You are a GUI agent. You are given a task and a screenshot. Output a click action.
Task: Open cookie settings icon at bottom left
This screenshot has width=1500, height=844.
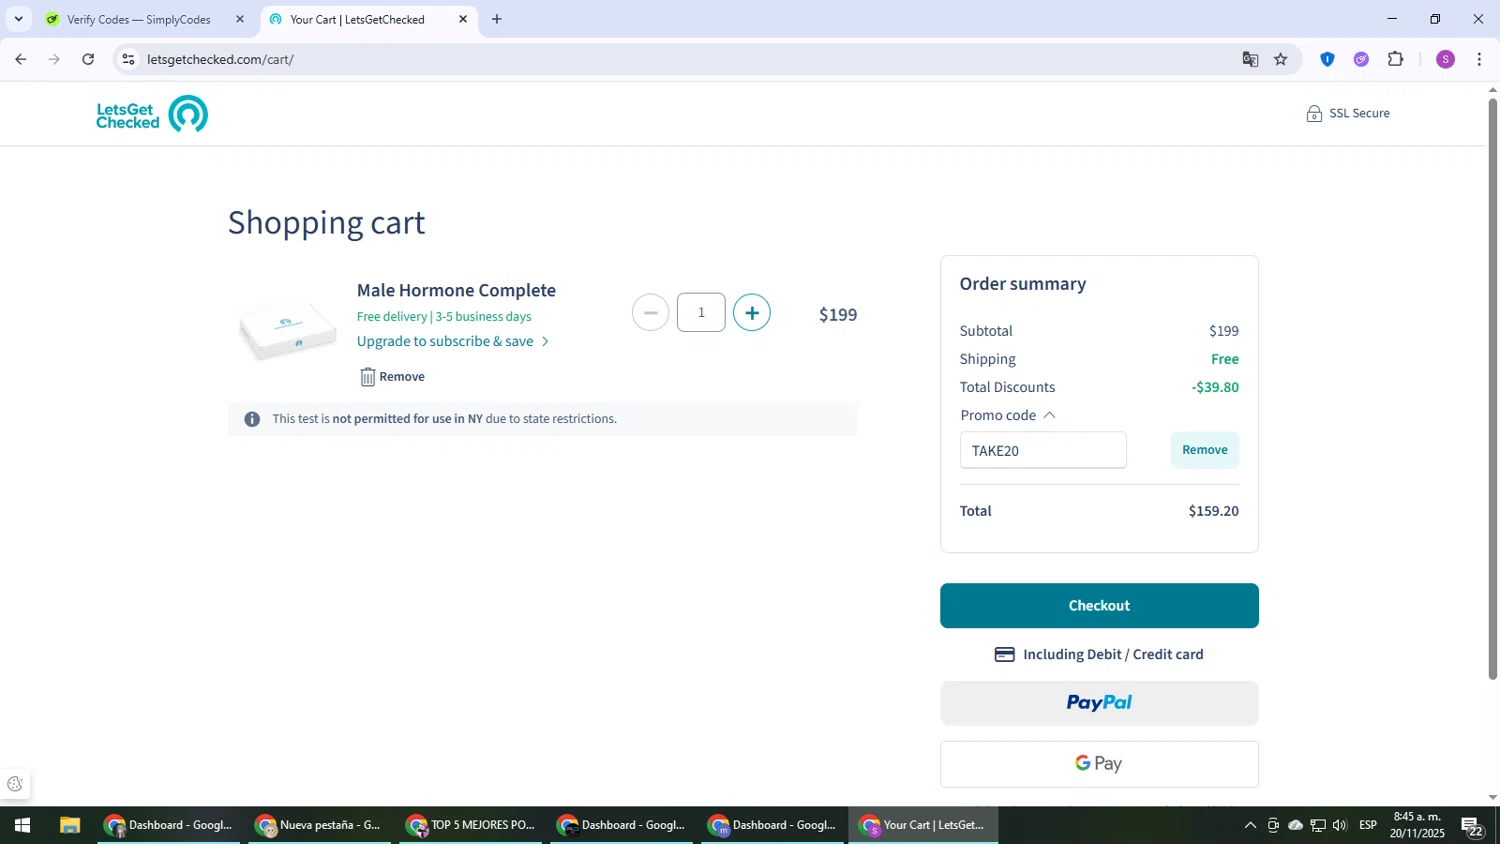coord(14,784)
